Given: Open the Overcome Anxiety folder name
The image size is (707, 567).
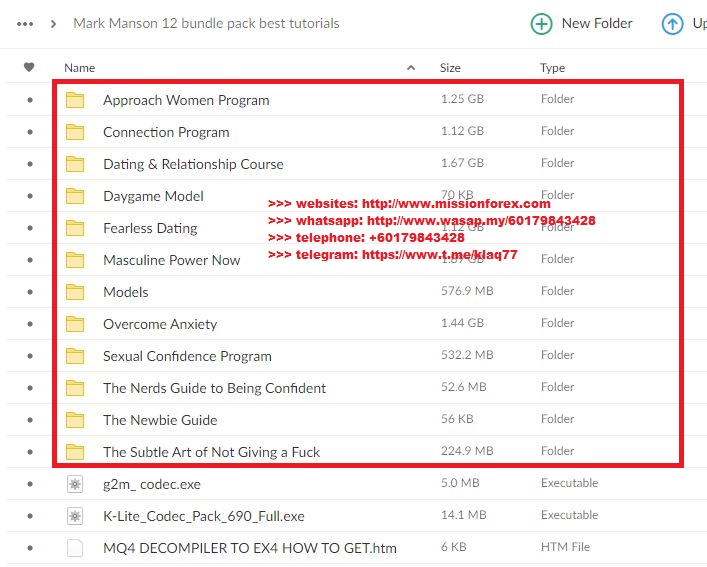Looking at the screenshot, I should click(160, 325).
